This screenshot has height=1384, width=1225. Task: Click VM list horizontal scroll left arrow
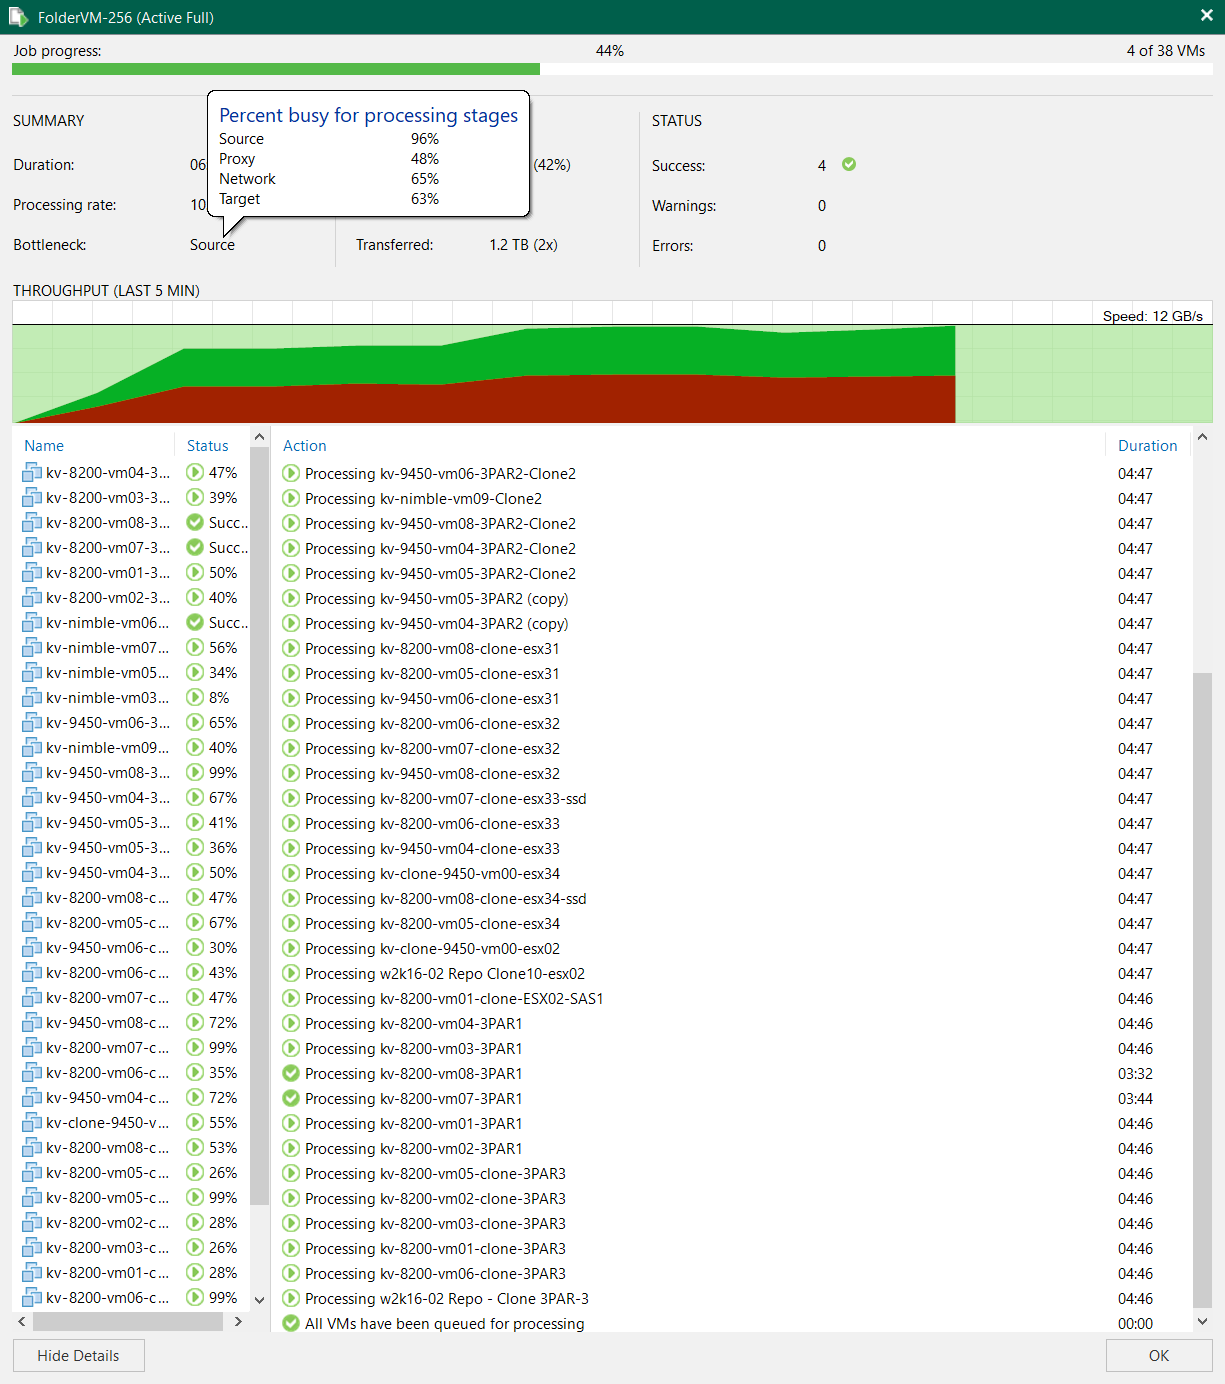22,1321
